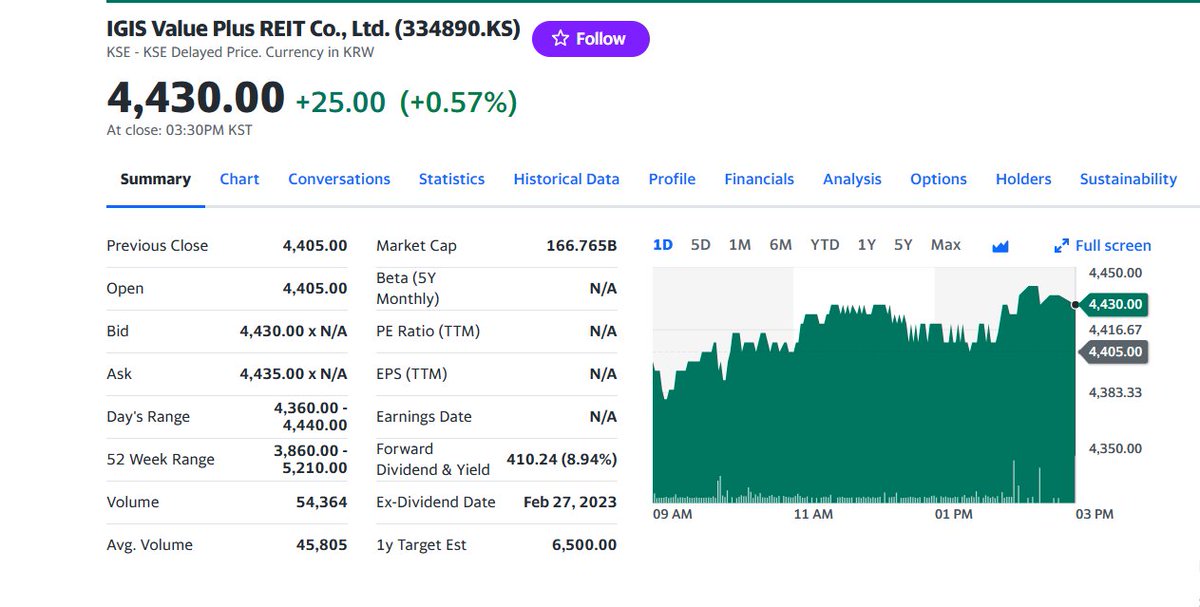The width and height of the screenshot is (1200, 607).
Task: Click the Forward Dividend & Yield value
Action: [561, 459]
